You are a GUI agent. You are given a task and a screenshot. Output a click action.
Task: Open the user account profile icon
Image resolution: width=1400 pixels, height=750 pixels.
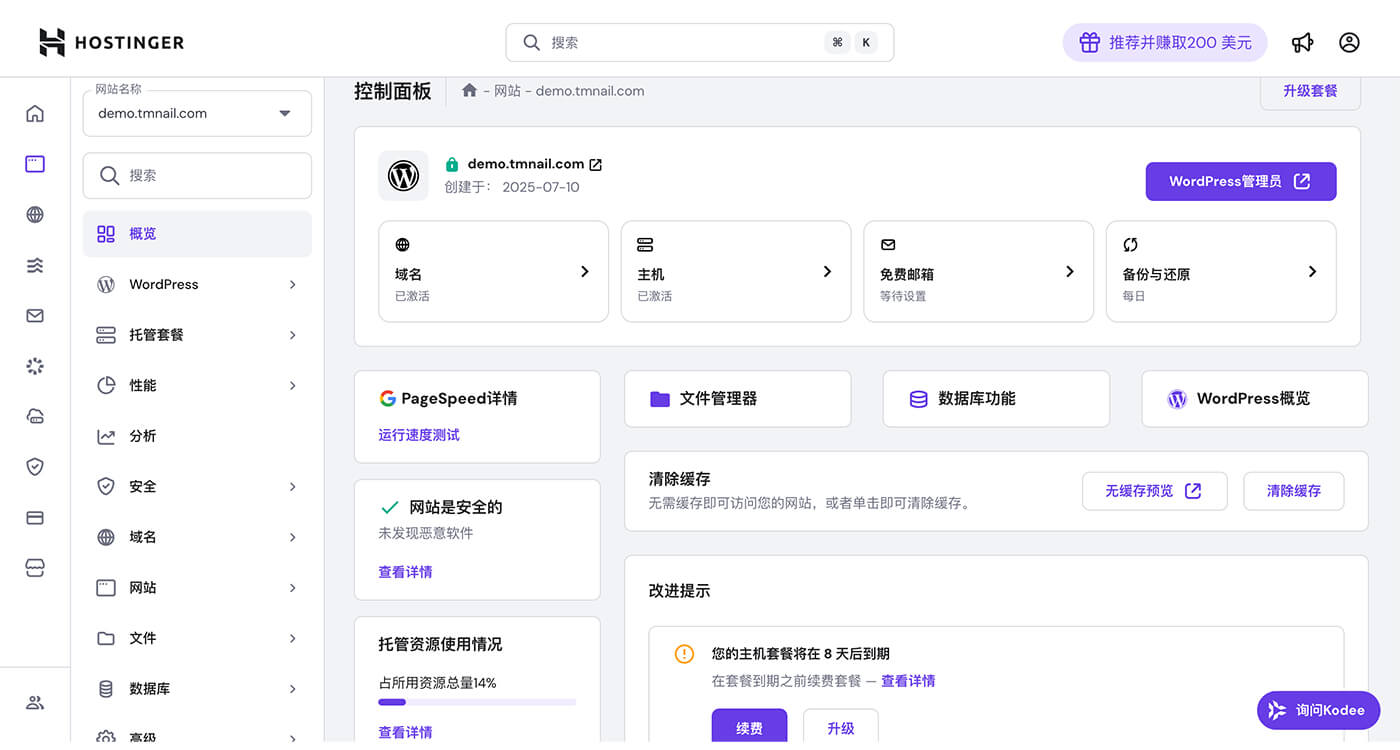pyautogui.click(x=1349, y=43)
